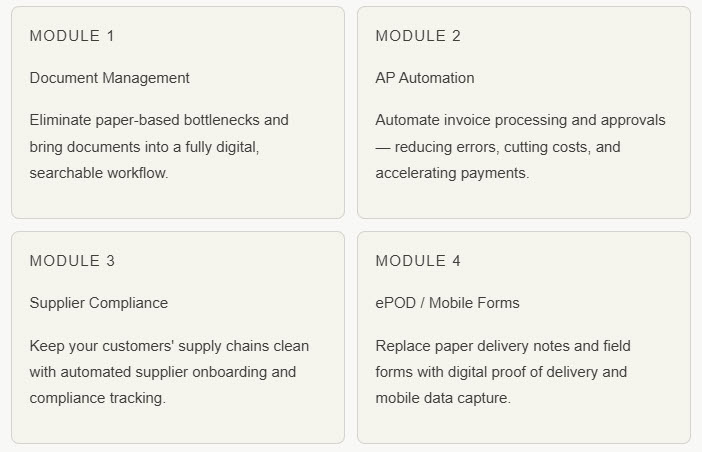Open the AP Automation title
The width and height of the screenshot is (702, 452).
[425, 78]
